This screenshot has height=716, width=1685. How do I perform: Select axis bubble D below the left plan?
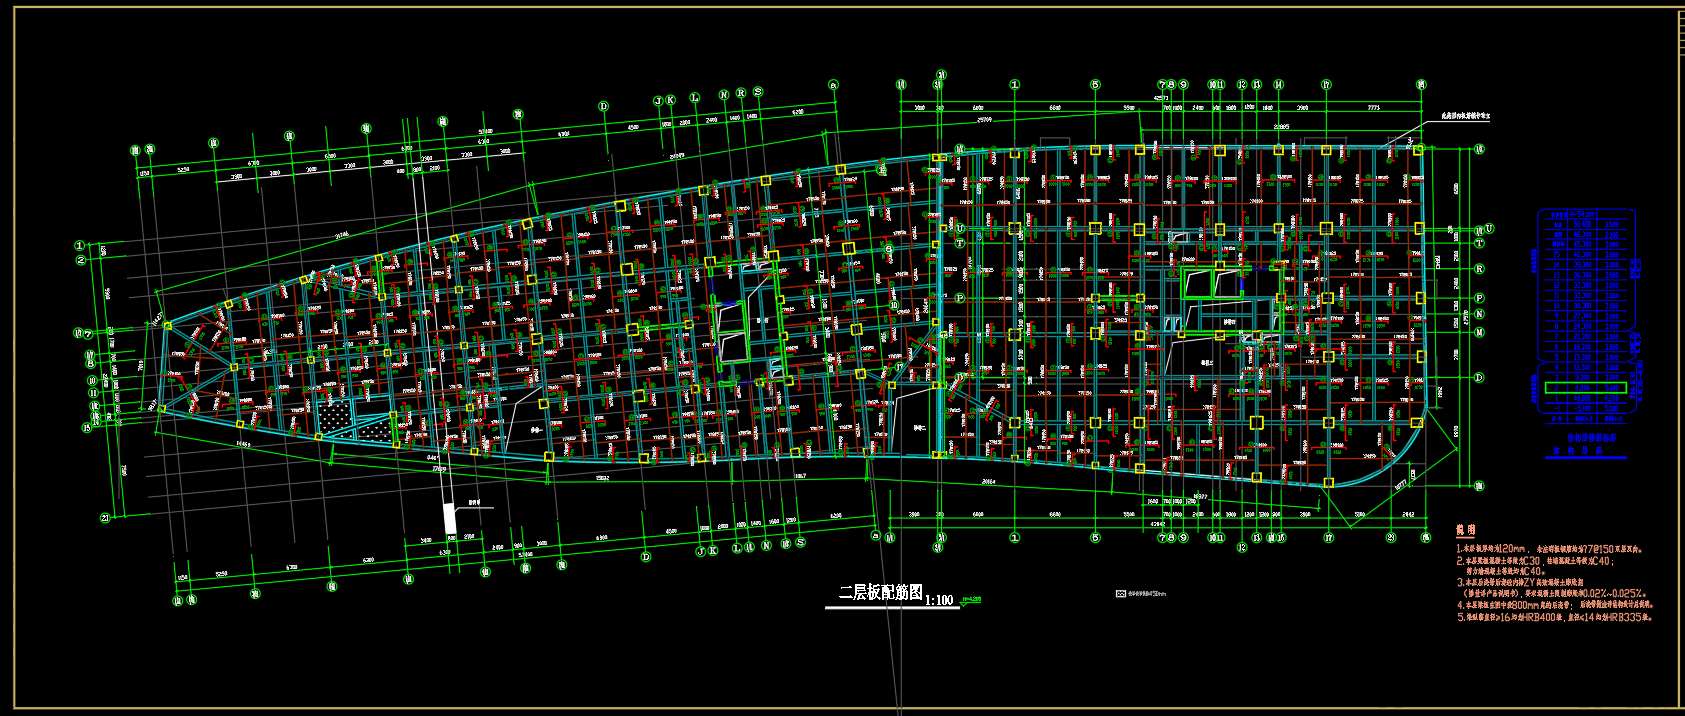[x=645, y=557]
